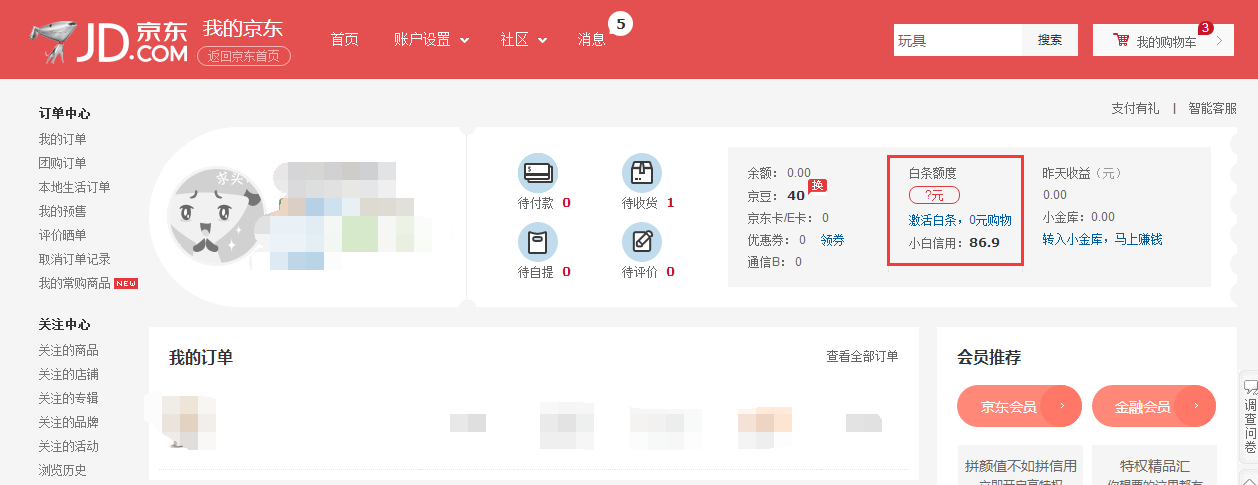Click the ?元 白条 quota button

click(934, 195)
